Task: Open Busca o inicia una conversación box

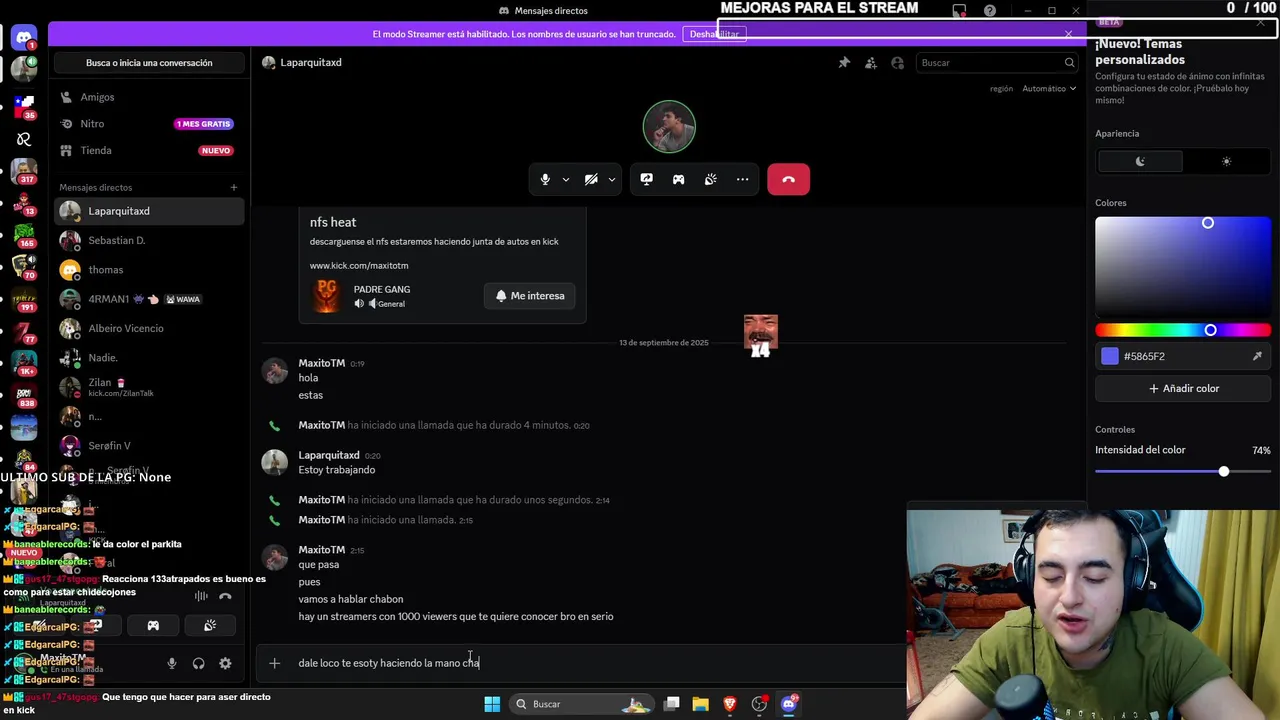Action: [x=149, y=63]
